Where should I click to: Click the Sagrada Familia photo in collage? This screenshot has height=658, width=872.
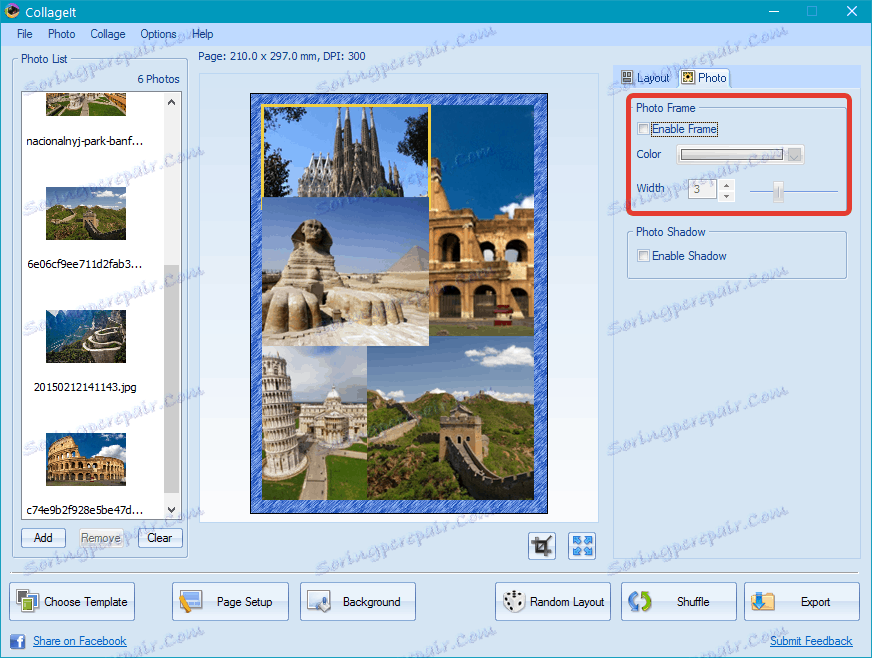[x=345, y=151]
